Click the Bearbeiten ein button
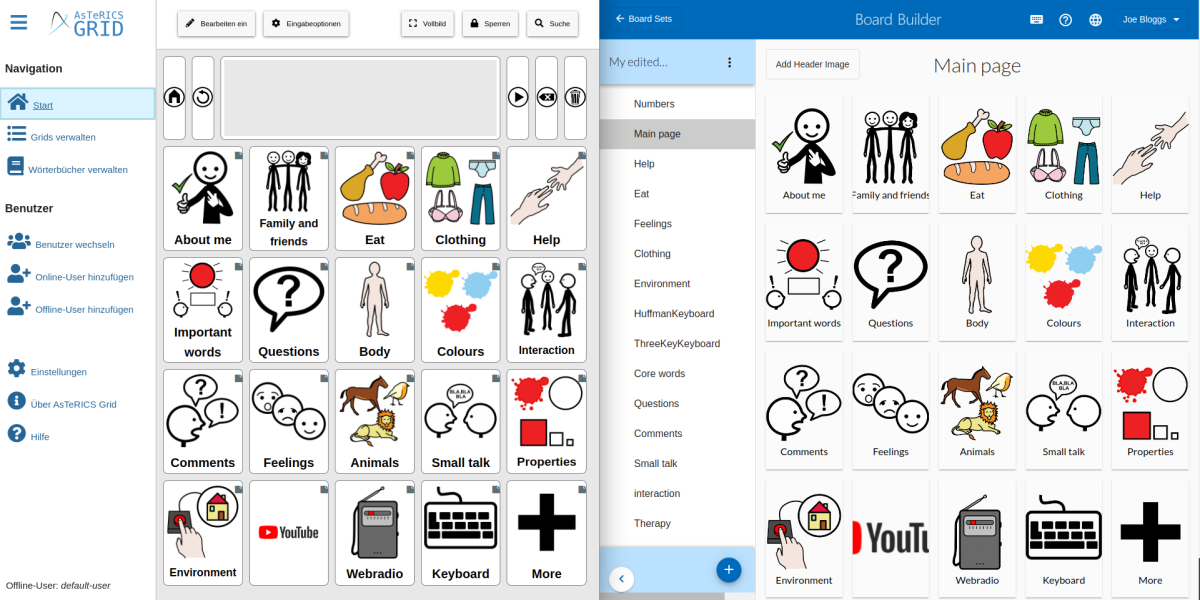1200x600 pixels. click(x=217, y=23)
